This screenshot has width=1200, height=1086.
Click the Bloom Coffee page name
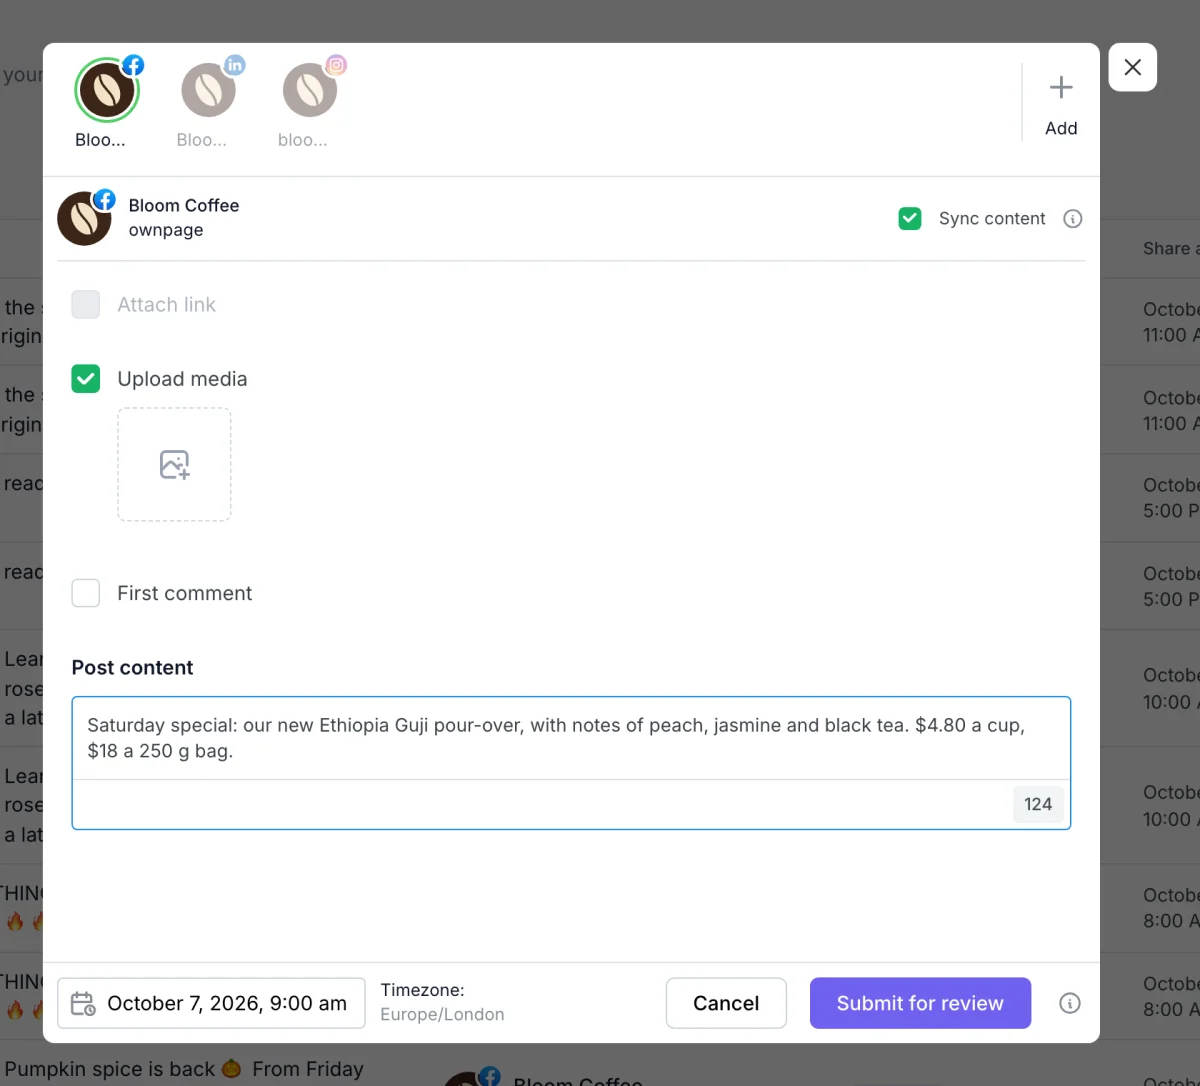184,205
